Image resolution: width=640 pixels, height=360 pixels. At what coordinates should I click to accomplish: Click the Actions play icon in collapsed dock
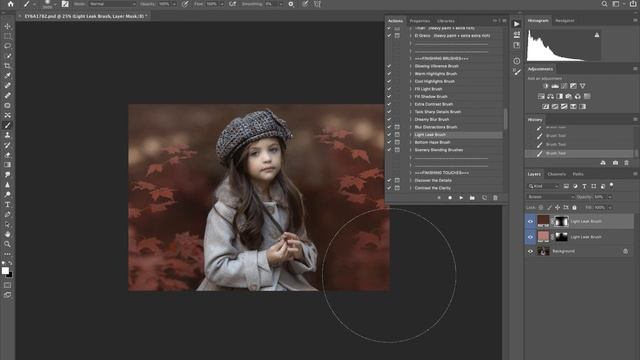click(517, 24)
